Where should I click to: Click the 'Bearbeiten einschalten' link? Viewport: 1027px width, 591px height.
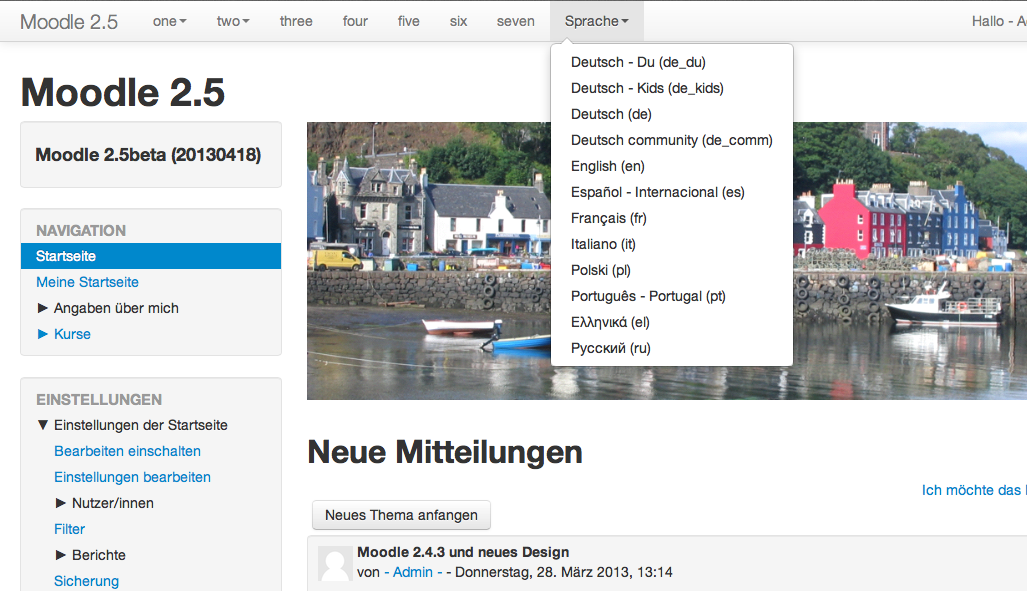(127, 451)
